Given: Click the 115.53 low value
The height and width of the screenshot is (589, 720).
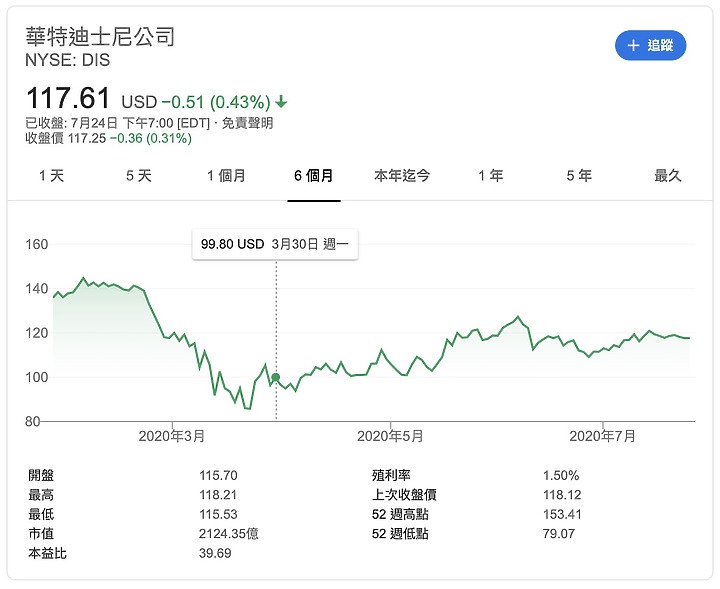Looking at the screenshot, I should pos(218,514).
